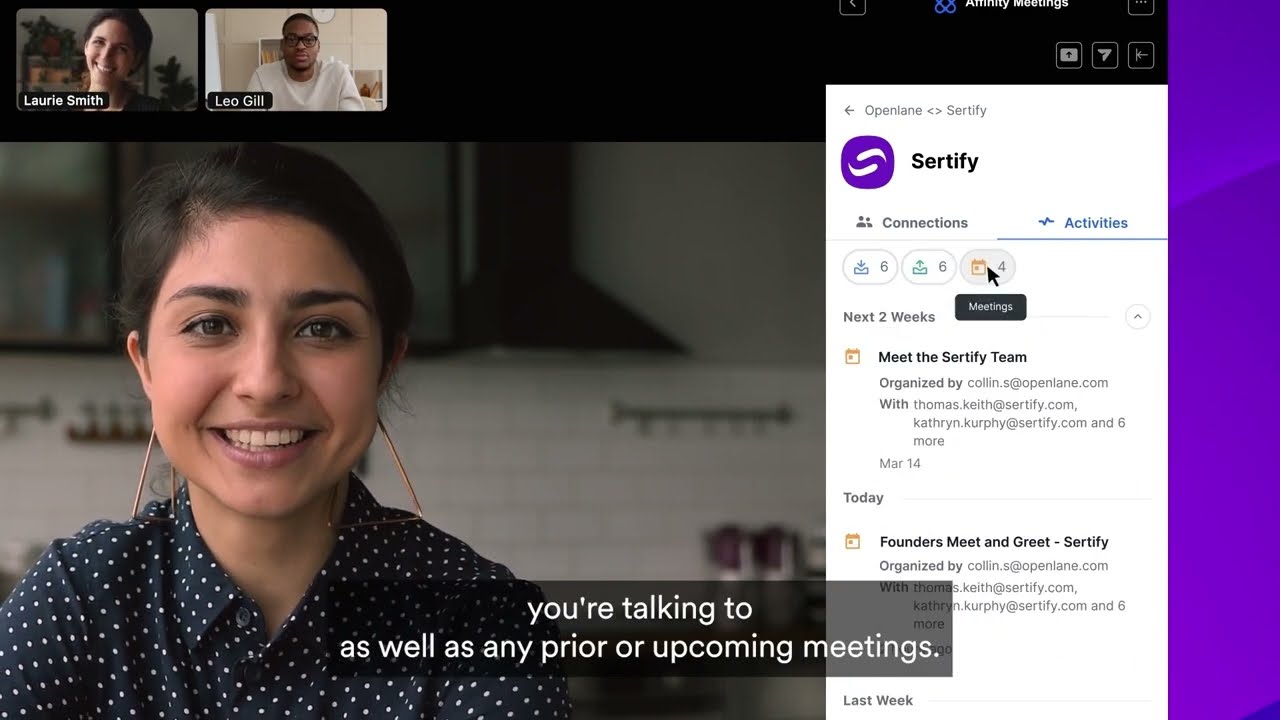
Task: Click the Openlane <> Sertify breadcrumb text
Action: 925,110
